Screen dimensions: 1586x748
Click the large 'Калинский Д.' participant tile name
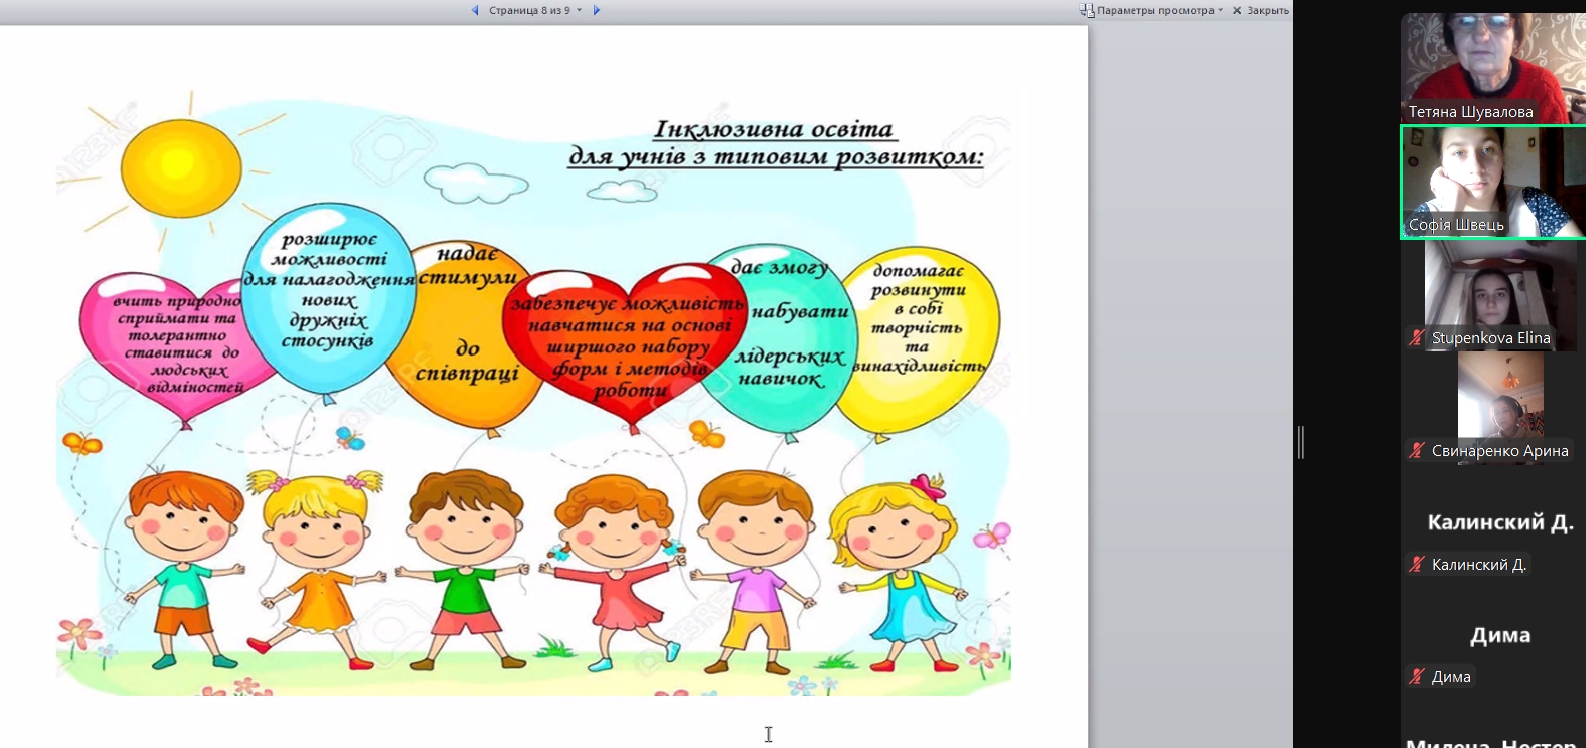[1500, 522]
